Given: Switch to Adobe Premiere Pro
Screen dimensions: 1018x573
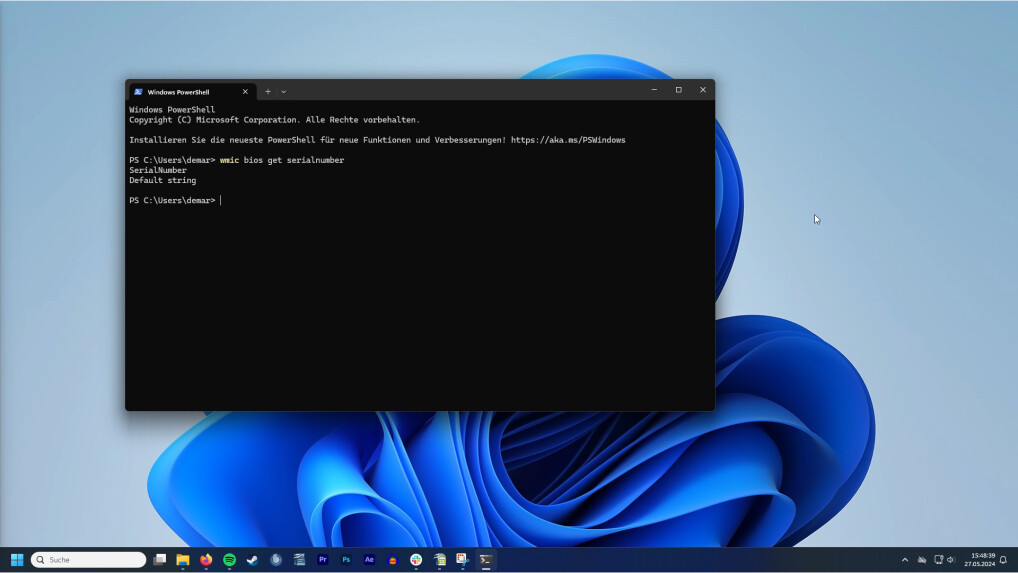Looking at the screenshot, I should [322, 560].
